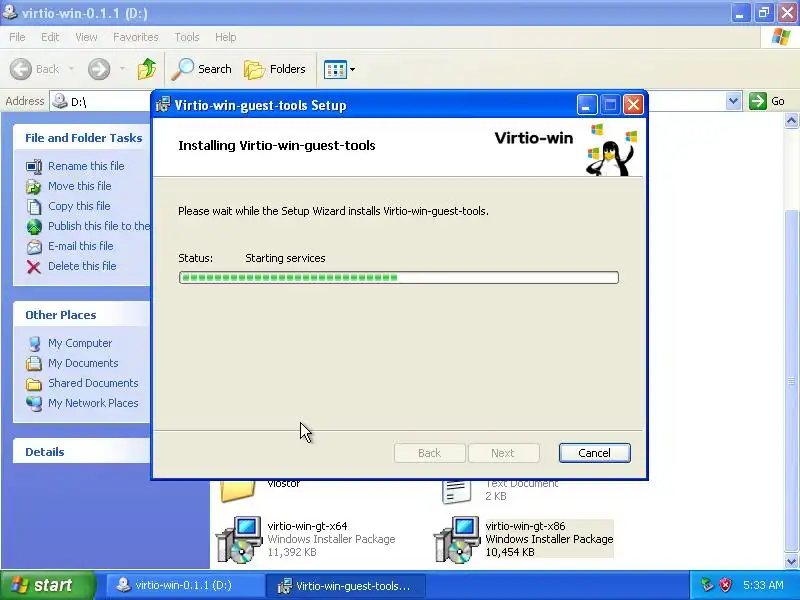Click the Back arrow toolbar icon

pos(21,69)
